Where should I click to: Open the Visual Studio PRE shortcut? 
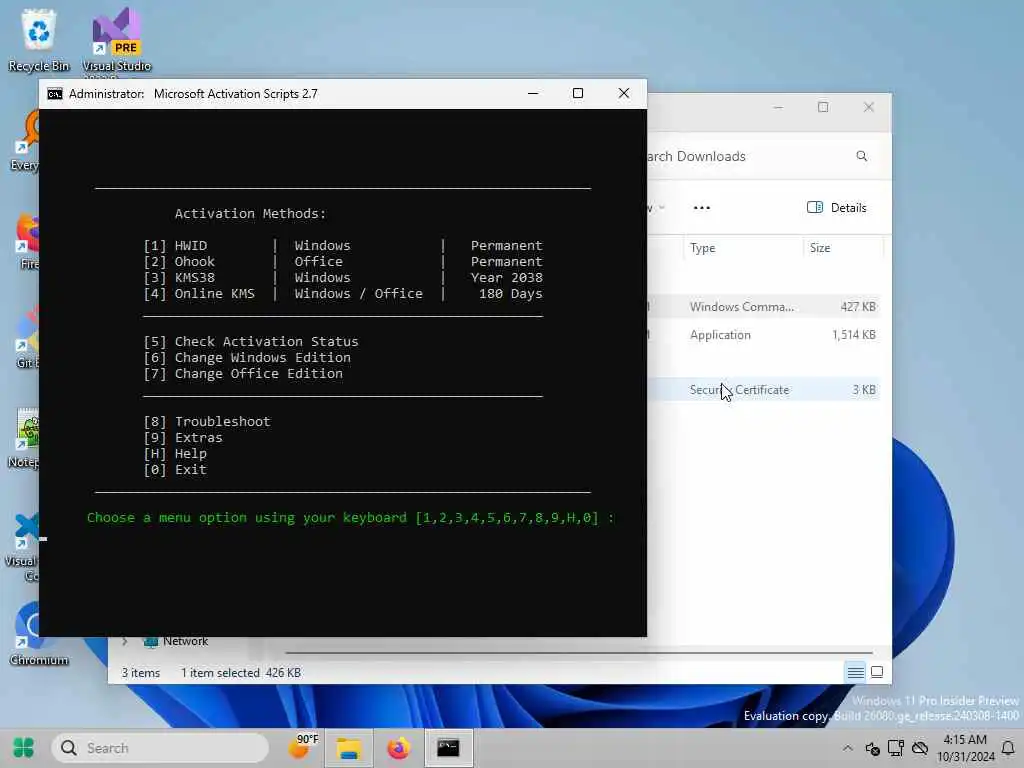116,40
